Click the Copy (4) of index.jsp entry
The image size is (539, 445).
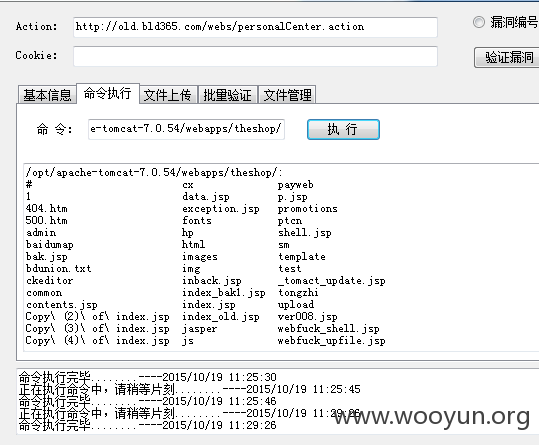[97, 341]
